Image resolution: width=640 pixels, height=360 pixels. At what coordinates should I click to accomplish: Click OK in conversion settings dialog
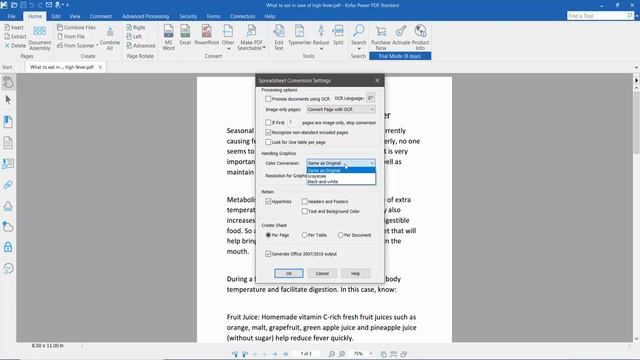289,273
